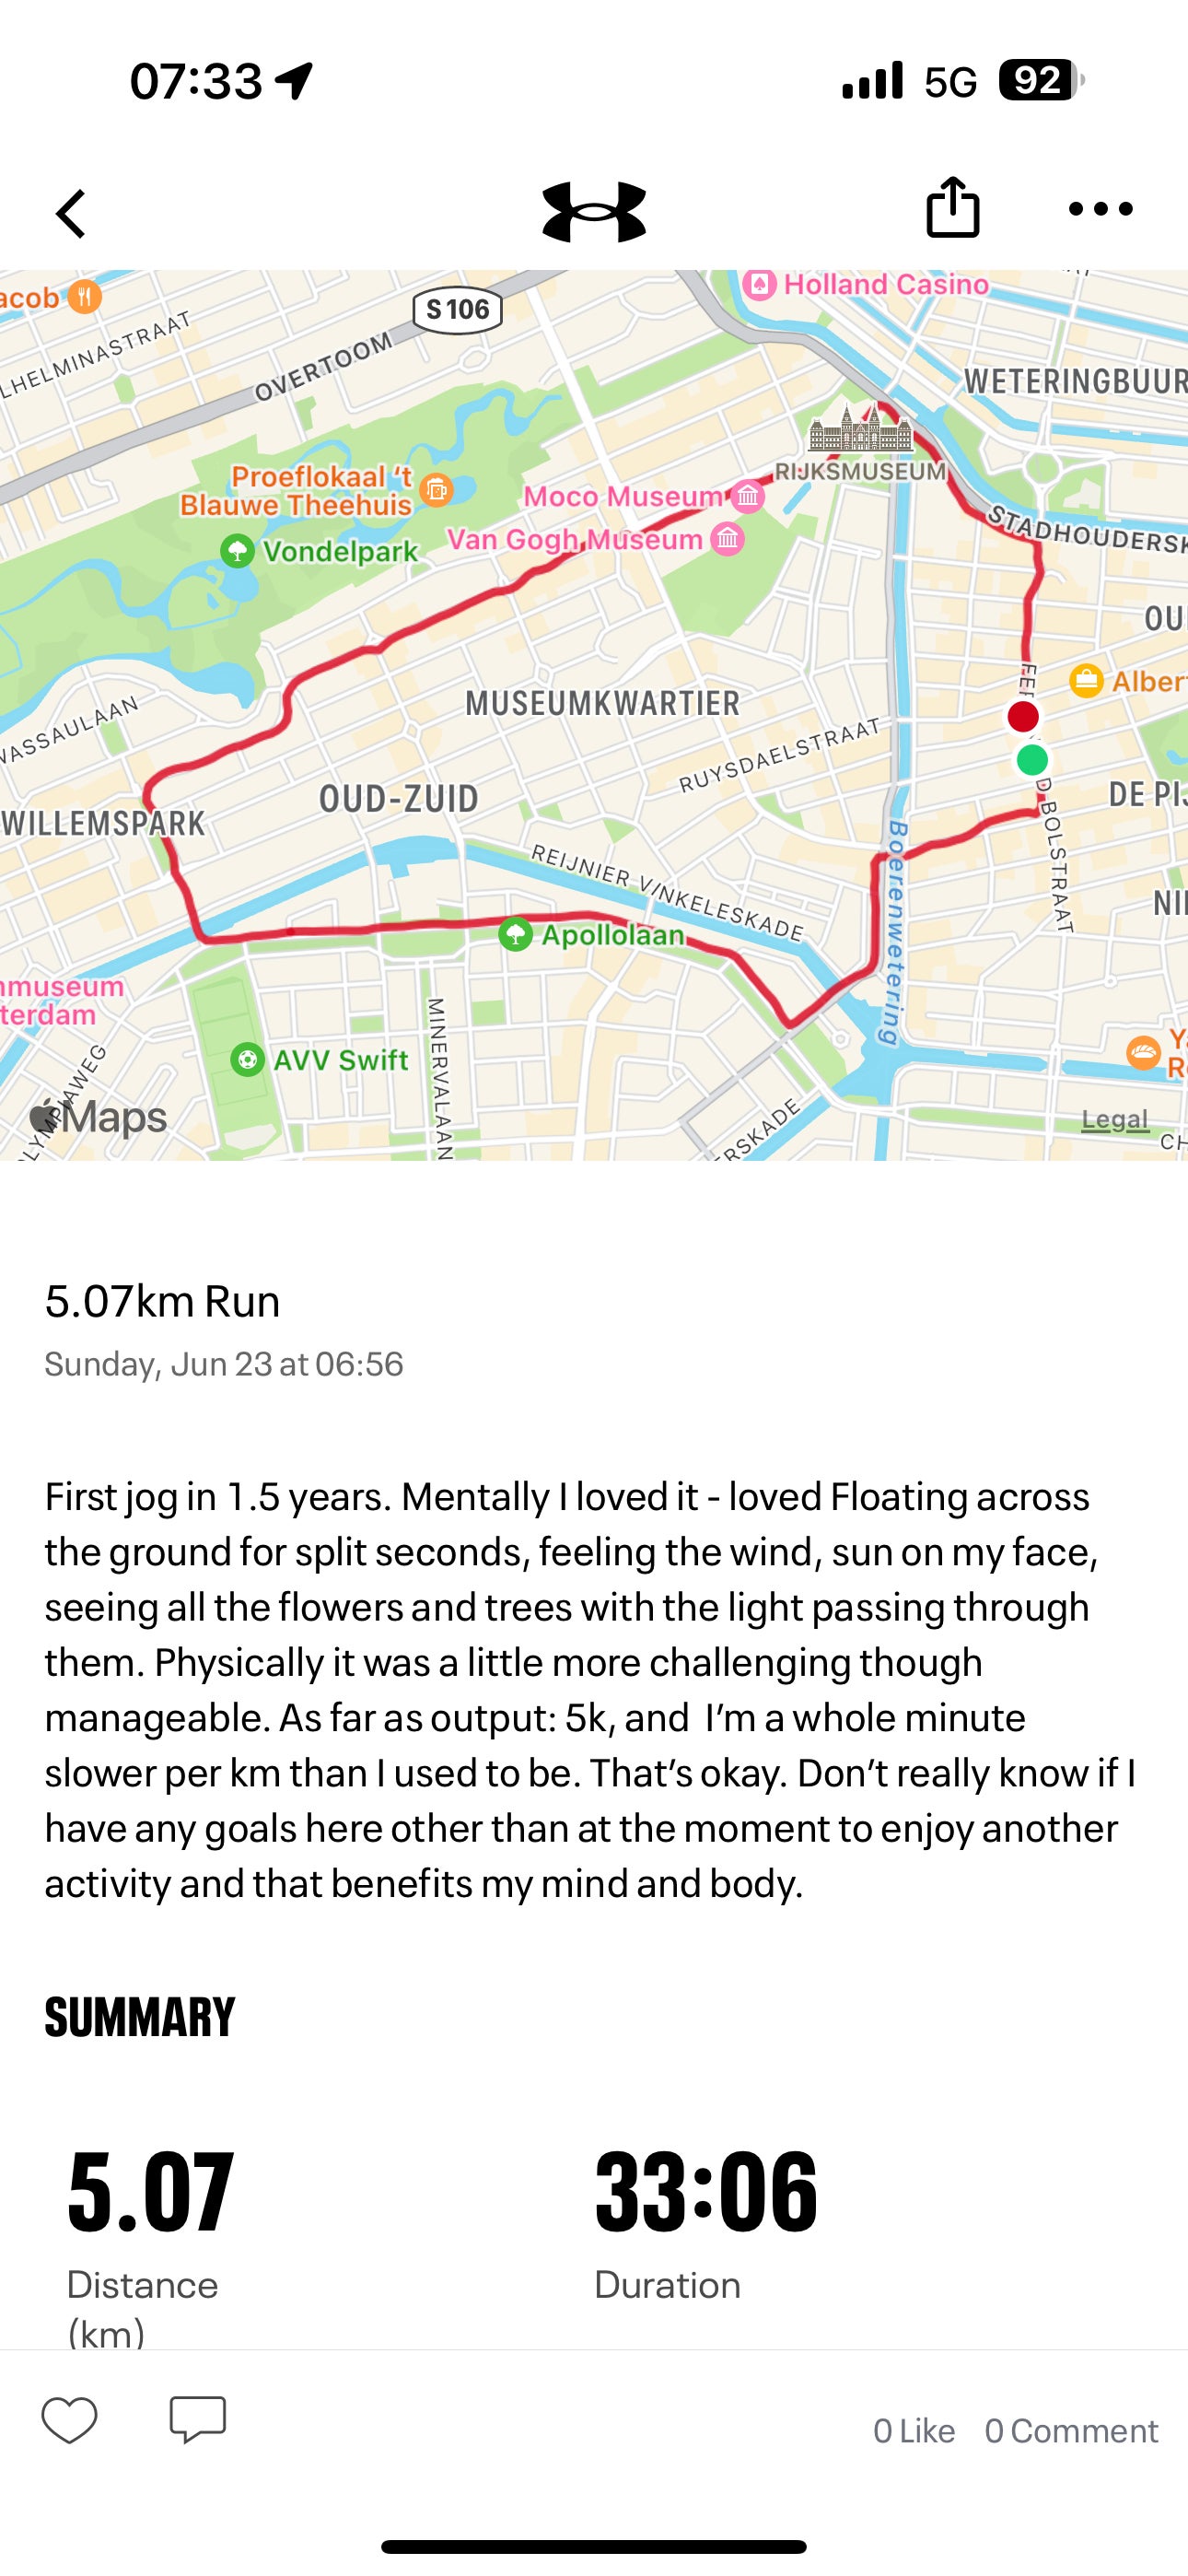Tap the back arrow icon

(71, 213)
